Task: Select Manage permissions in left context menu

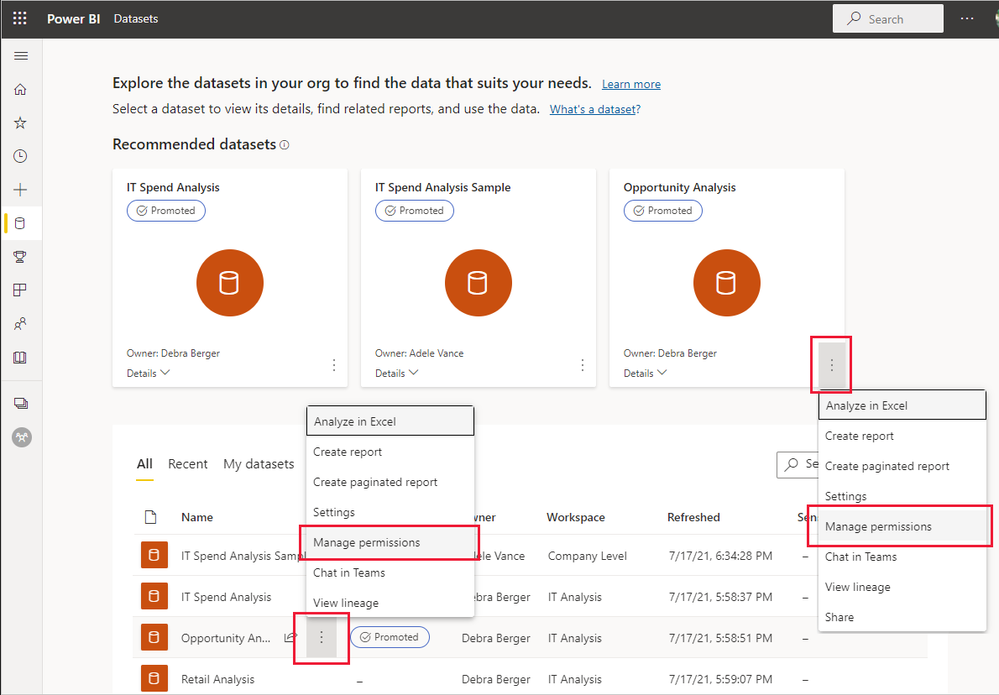Action: [390, 542]
